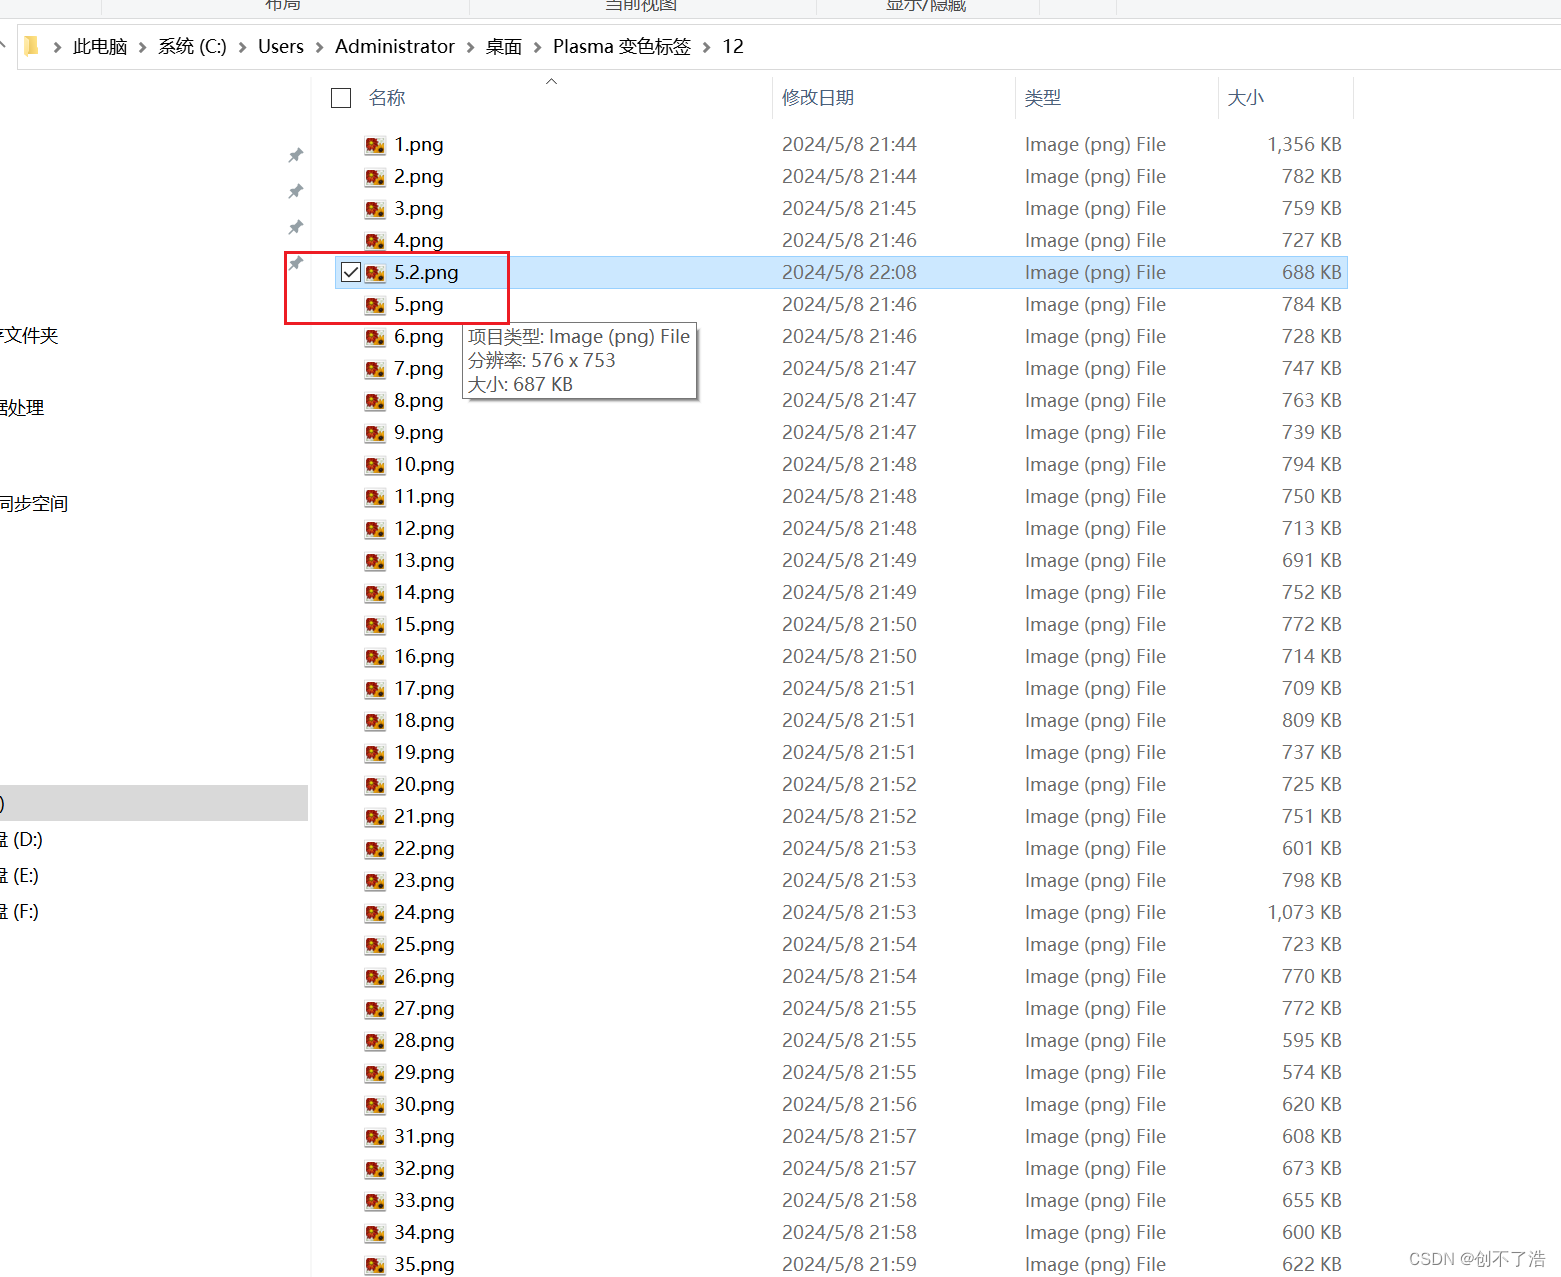
Task: Click the 5.2.png file icon
Action: point(375,273)
